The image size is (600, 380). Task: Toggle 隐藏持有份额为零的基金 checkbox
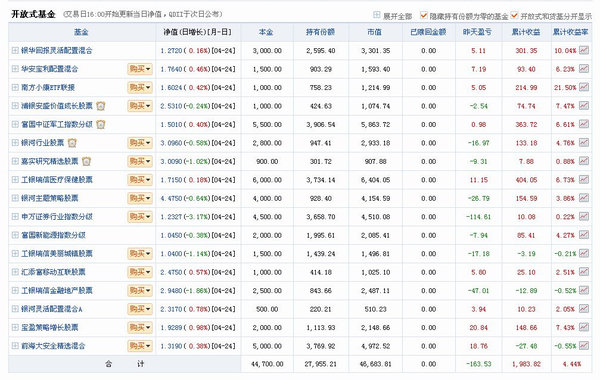(423, 15)
